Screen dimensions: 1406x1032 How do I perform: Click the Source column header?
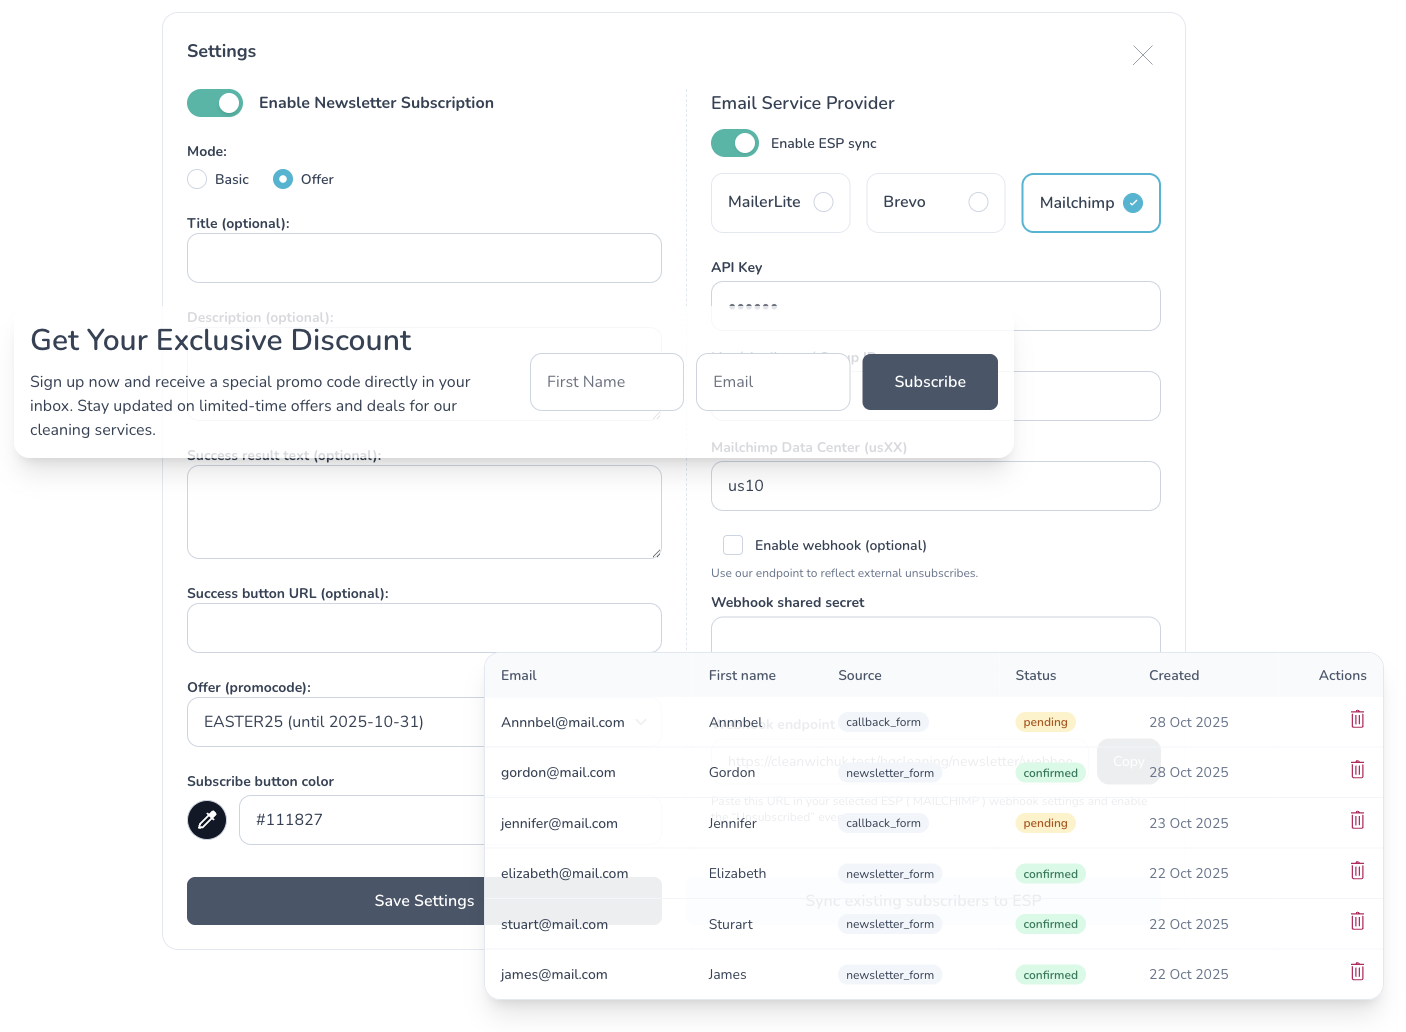point(860,676)
